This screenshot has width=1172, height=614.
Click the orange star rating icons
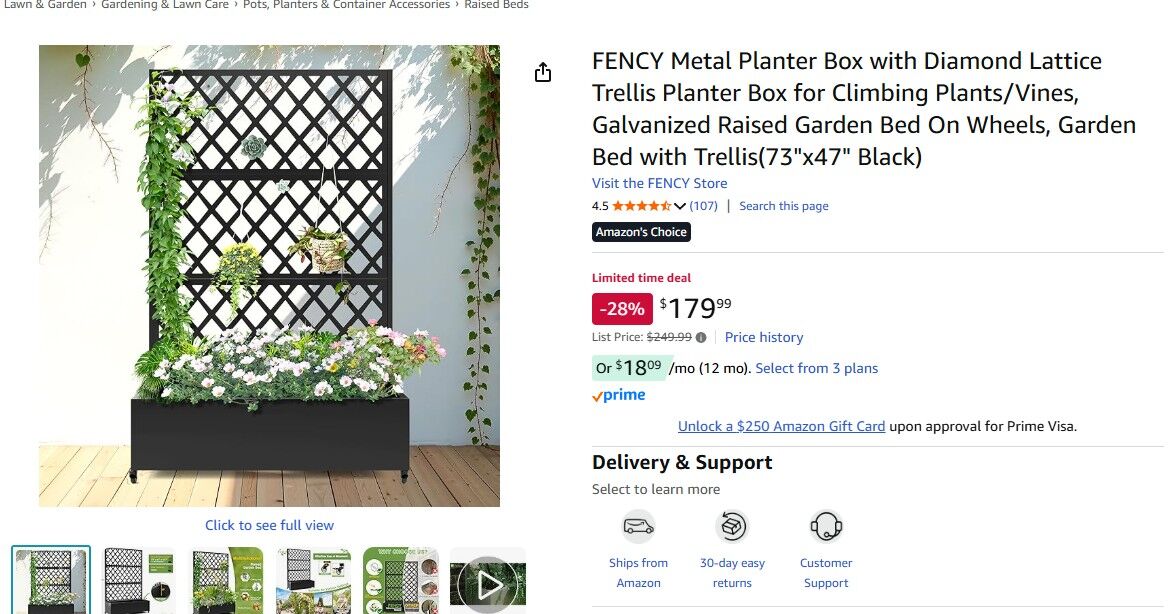pyautogui.click(x=641, y=206)
